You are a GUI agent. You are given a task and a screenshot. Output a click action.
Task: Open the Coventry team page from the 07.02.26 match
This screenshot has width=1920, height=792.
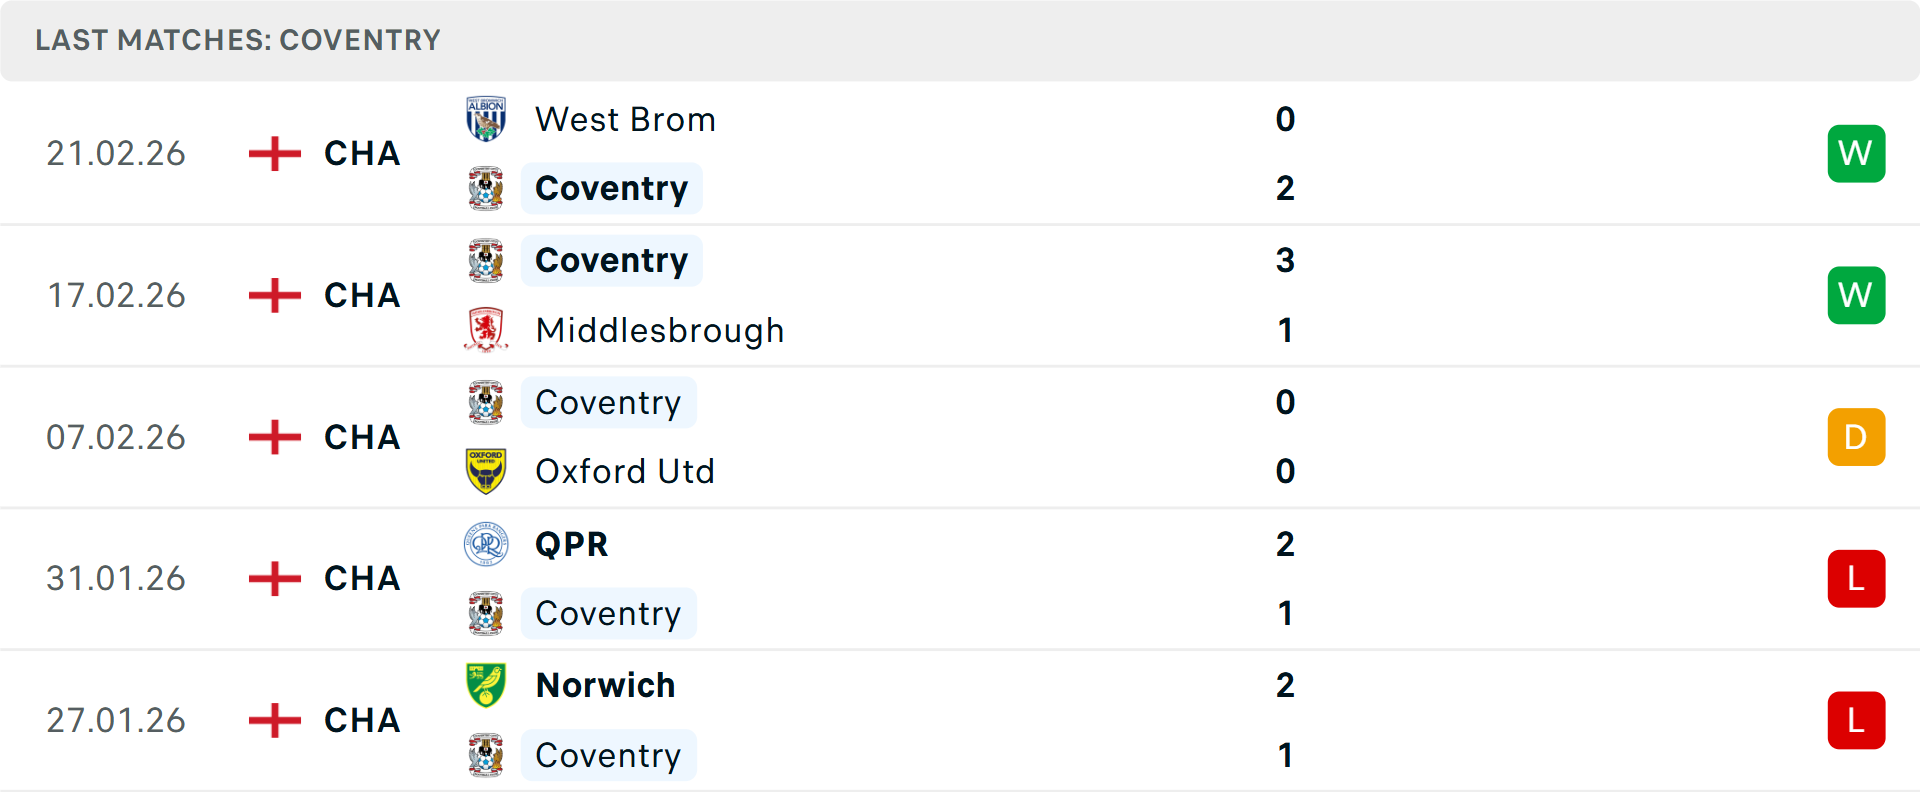[608, 402]
